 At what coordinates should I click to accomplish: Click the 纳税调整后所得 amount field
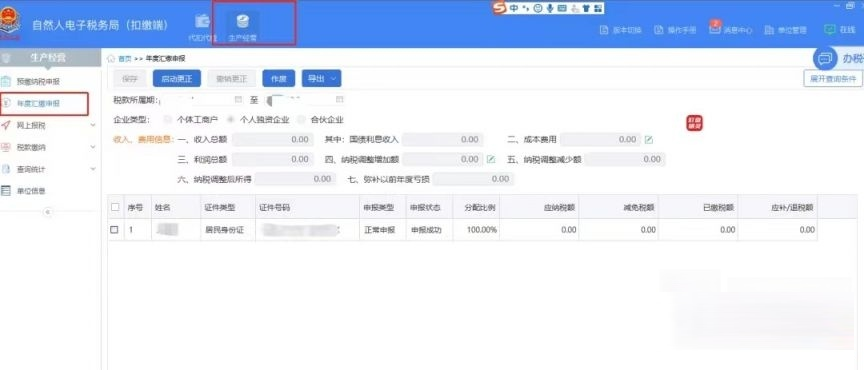click(295, 179)
